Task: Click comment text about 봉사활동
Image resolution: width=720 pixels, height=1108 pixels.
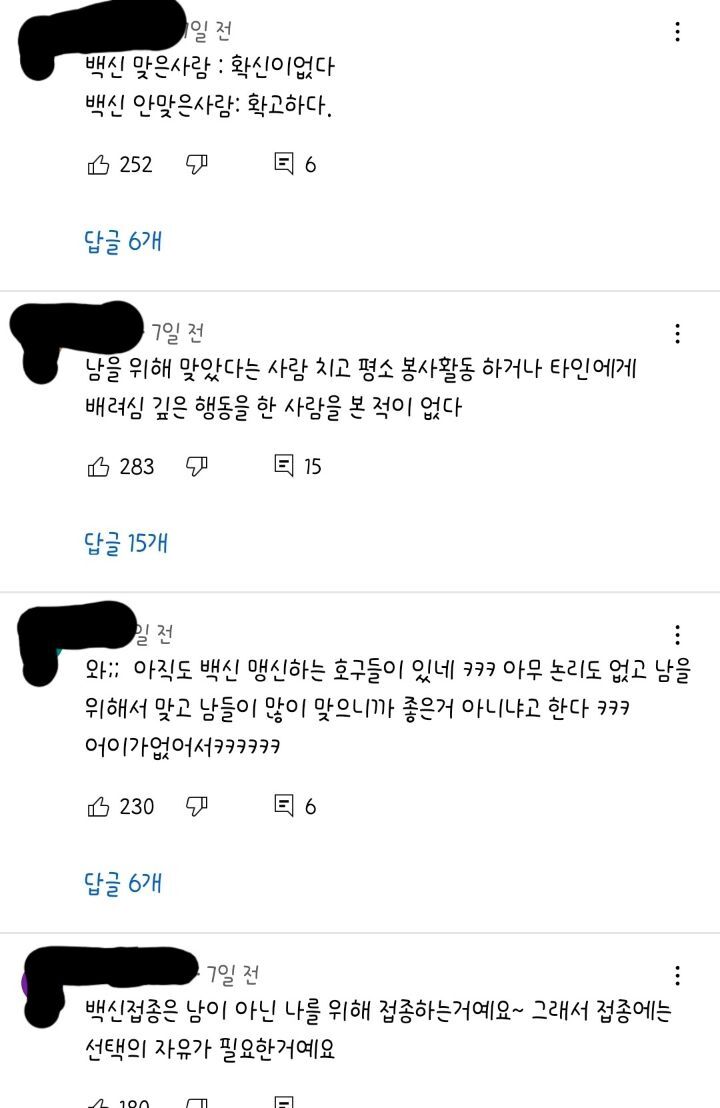Action: click(x=361, y=387)
